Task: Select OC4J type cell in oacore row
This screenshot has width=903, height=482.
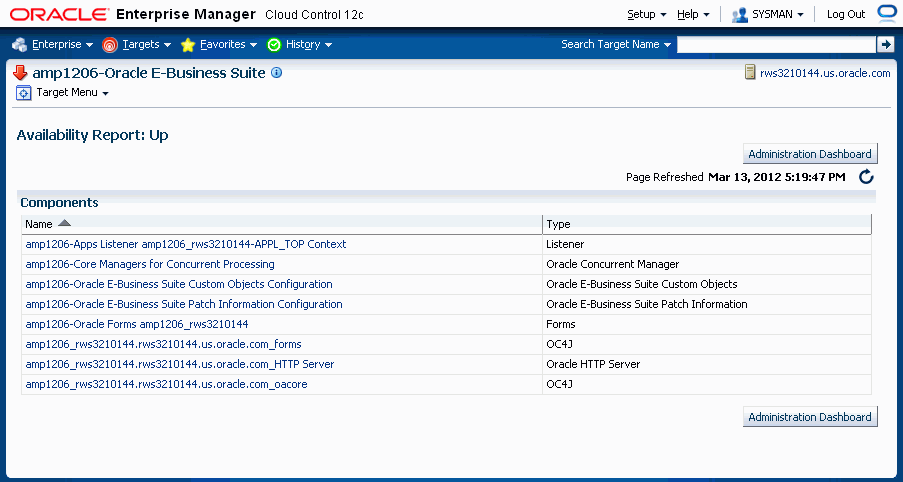Action: pyautogui.click(x=707, y=384)
